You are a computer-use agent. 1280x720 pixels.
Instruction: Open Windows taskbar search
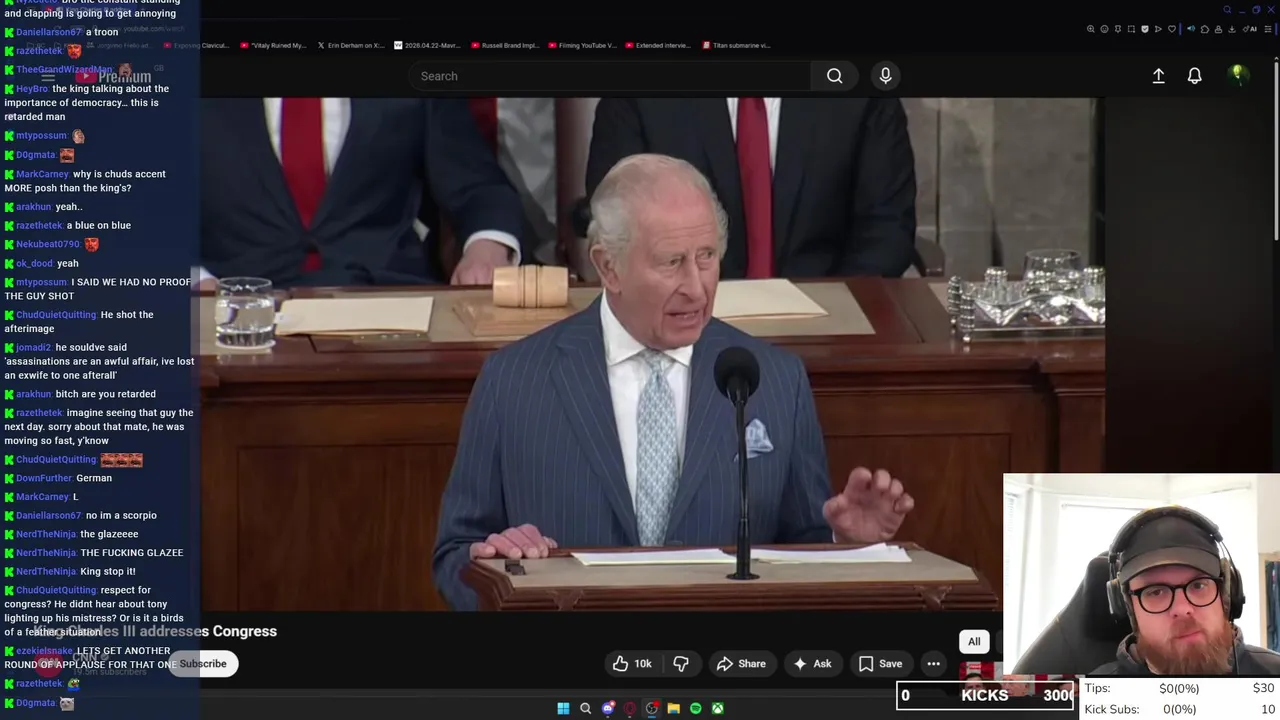click(x=585, y=708)
